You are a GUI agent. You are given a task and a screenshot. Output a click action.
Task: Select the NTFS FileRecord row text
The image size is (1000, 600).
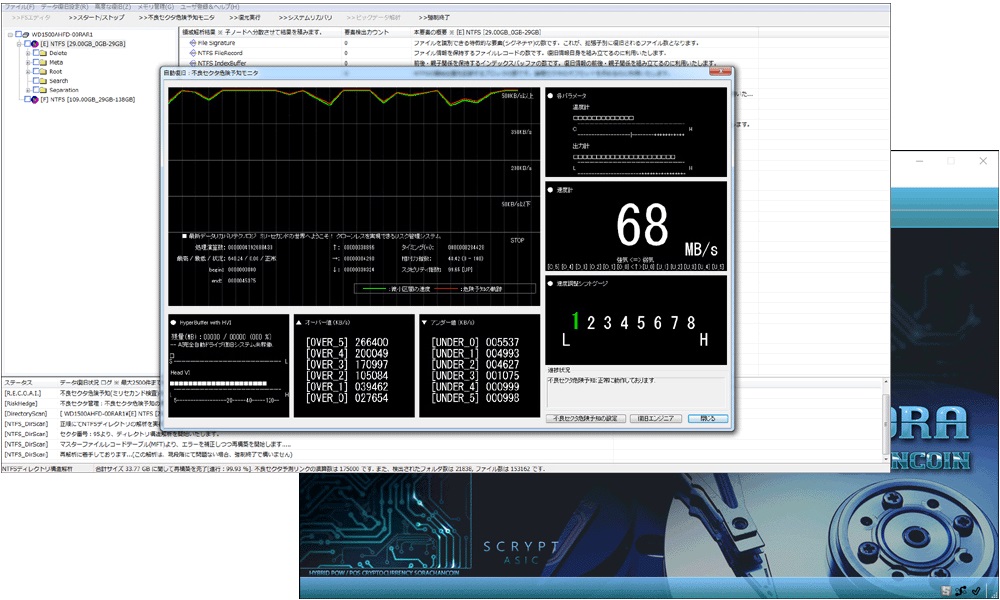[x=220, y=53]
